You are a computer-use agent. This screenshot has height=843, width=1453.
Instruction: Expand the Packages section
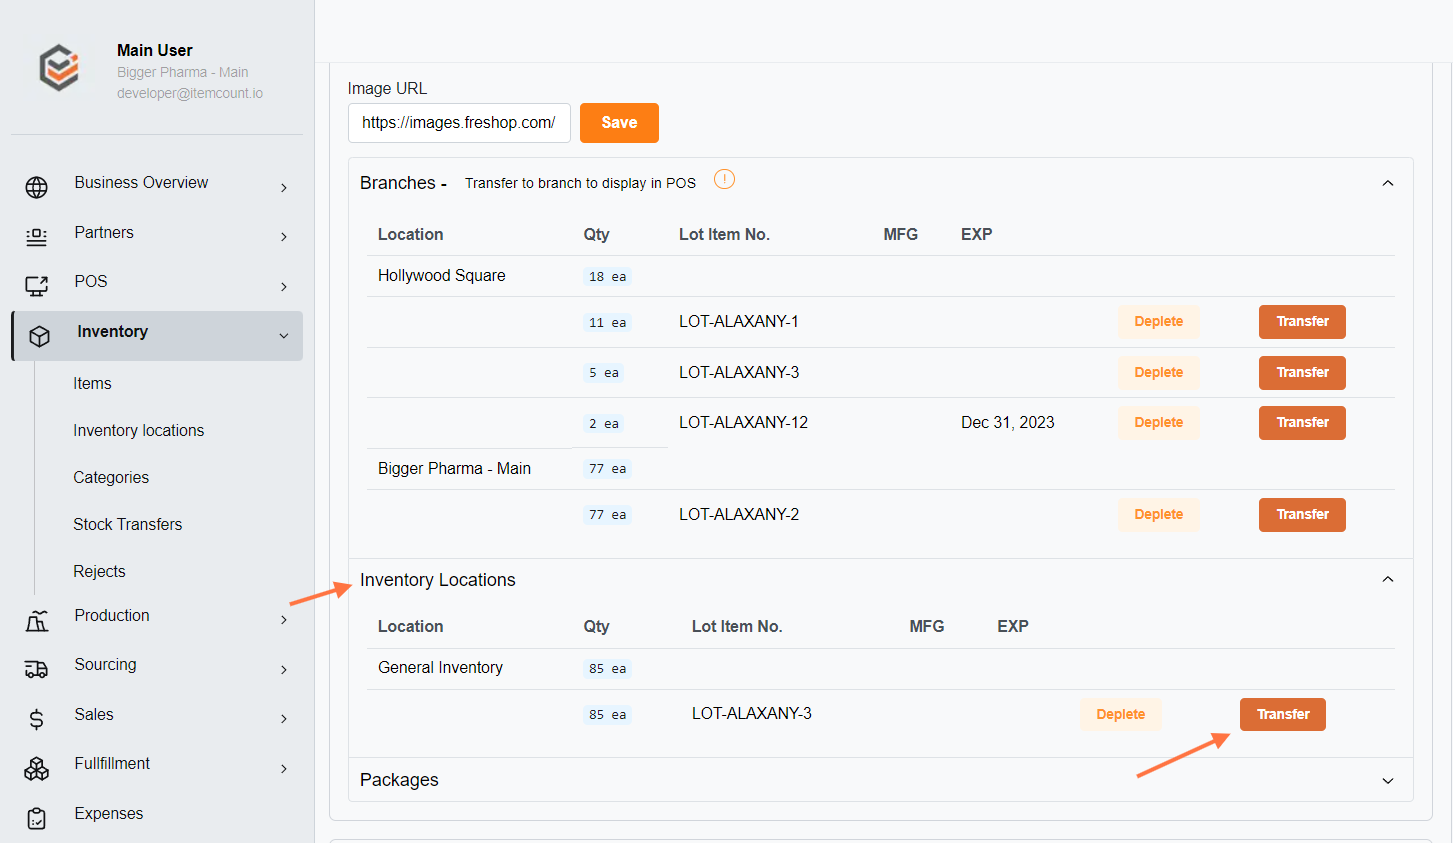pyautogui.click(x=1388, y=781)
